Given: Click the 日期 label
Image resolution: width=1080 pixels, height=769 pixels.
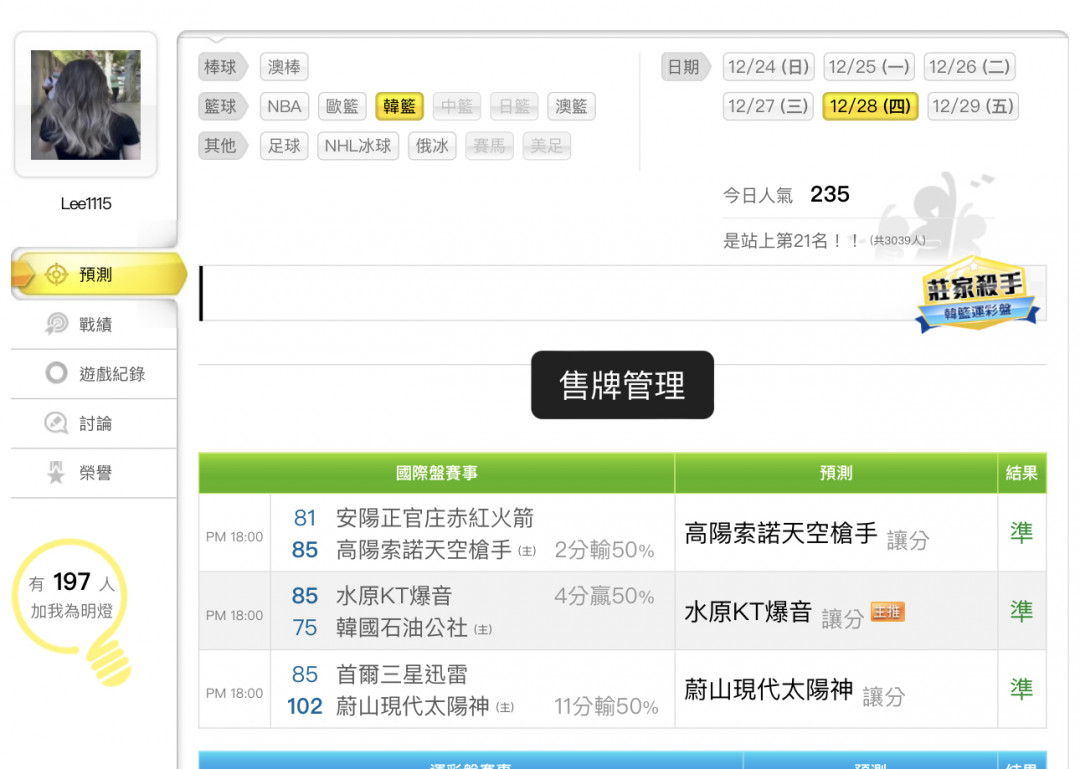Looking at the screenshot, I should coord(684,67).
